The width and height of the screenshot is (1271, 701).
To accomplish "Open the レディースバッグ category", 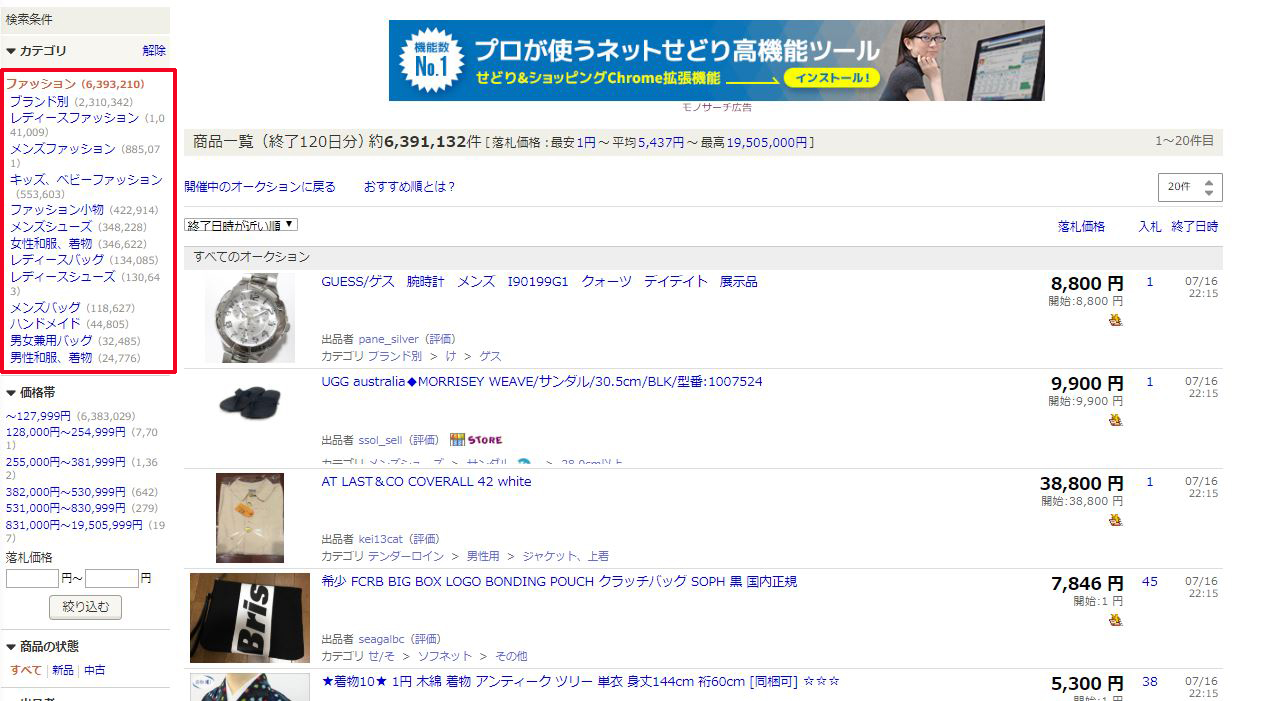I will [x=57, y=260].
